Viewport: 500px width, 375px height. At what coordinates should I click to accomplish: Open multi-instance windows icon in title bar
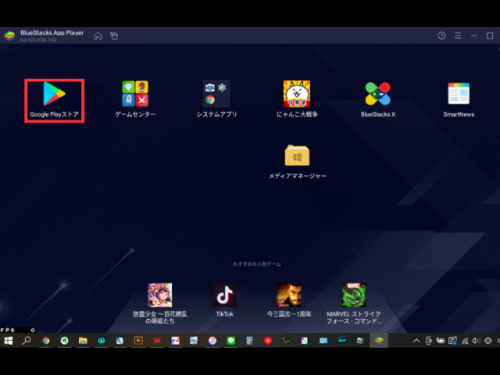coord(114,36)
